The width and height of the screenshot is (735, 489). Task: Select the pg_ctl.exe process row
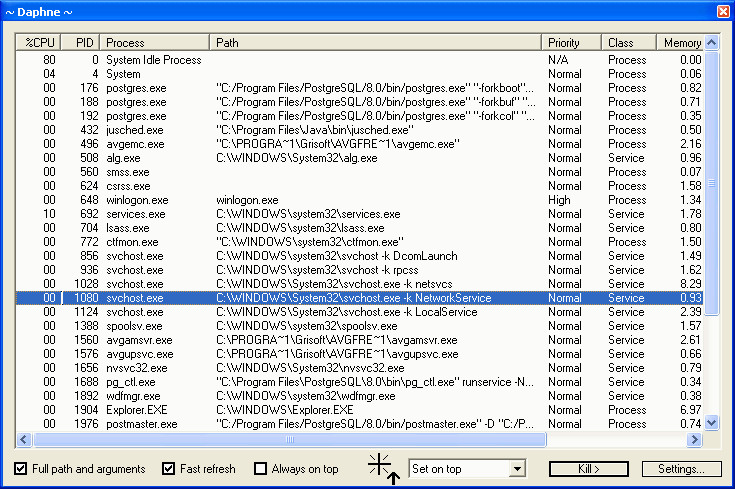(x=360, y=382)
